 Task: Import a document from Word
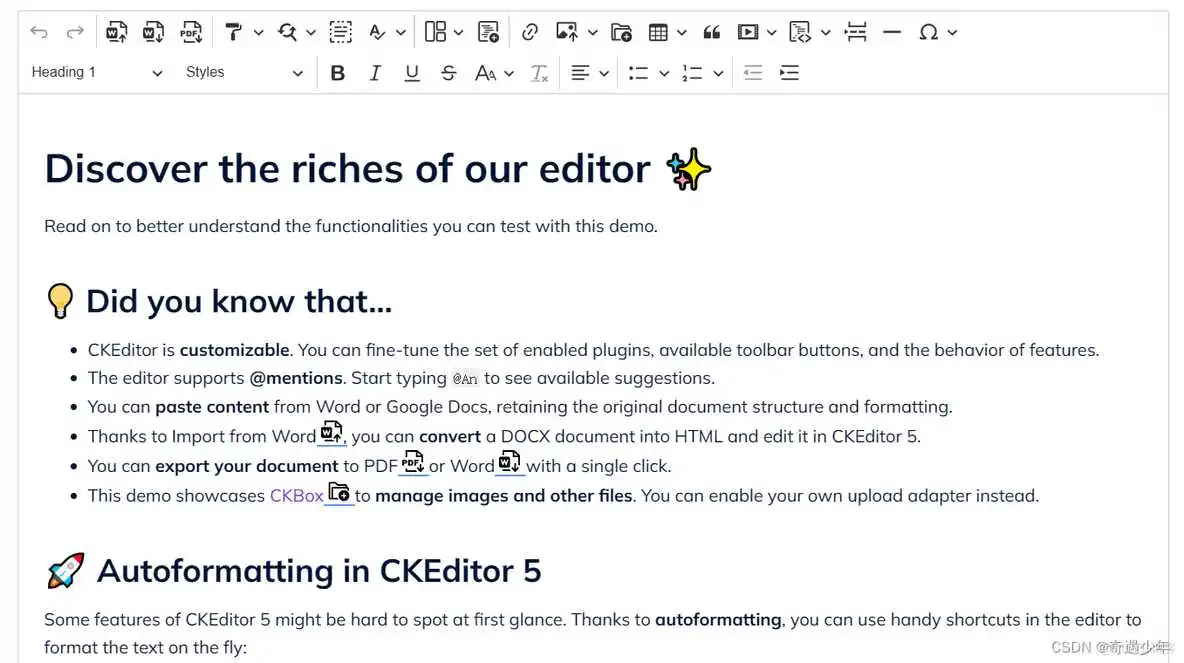pos(117,31)
